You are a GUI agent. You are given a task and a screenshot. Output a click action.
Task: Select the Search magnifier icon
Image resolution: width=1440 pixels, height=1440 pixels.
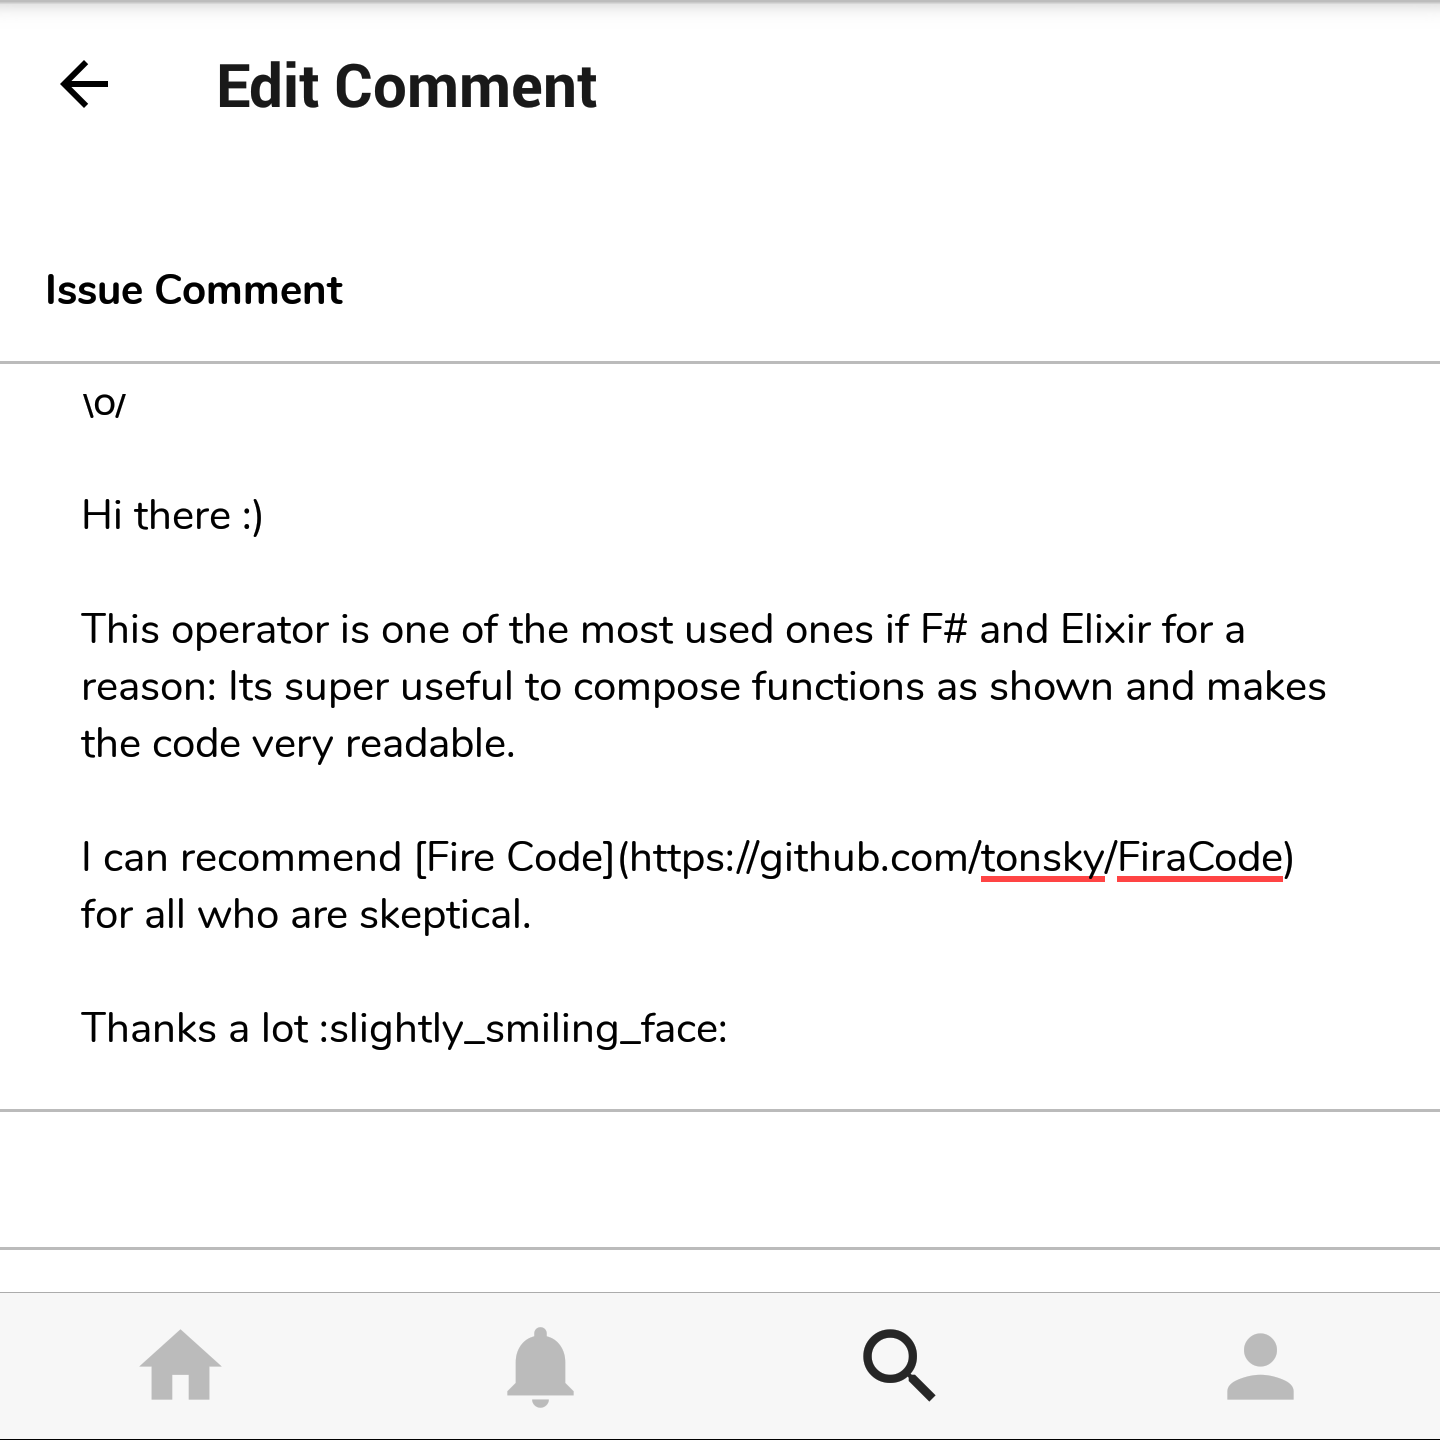pos(899,1365)
